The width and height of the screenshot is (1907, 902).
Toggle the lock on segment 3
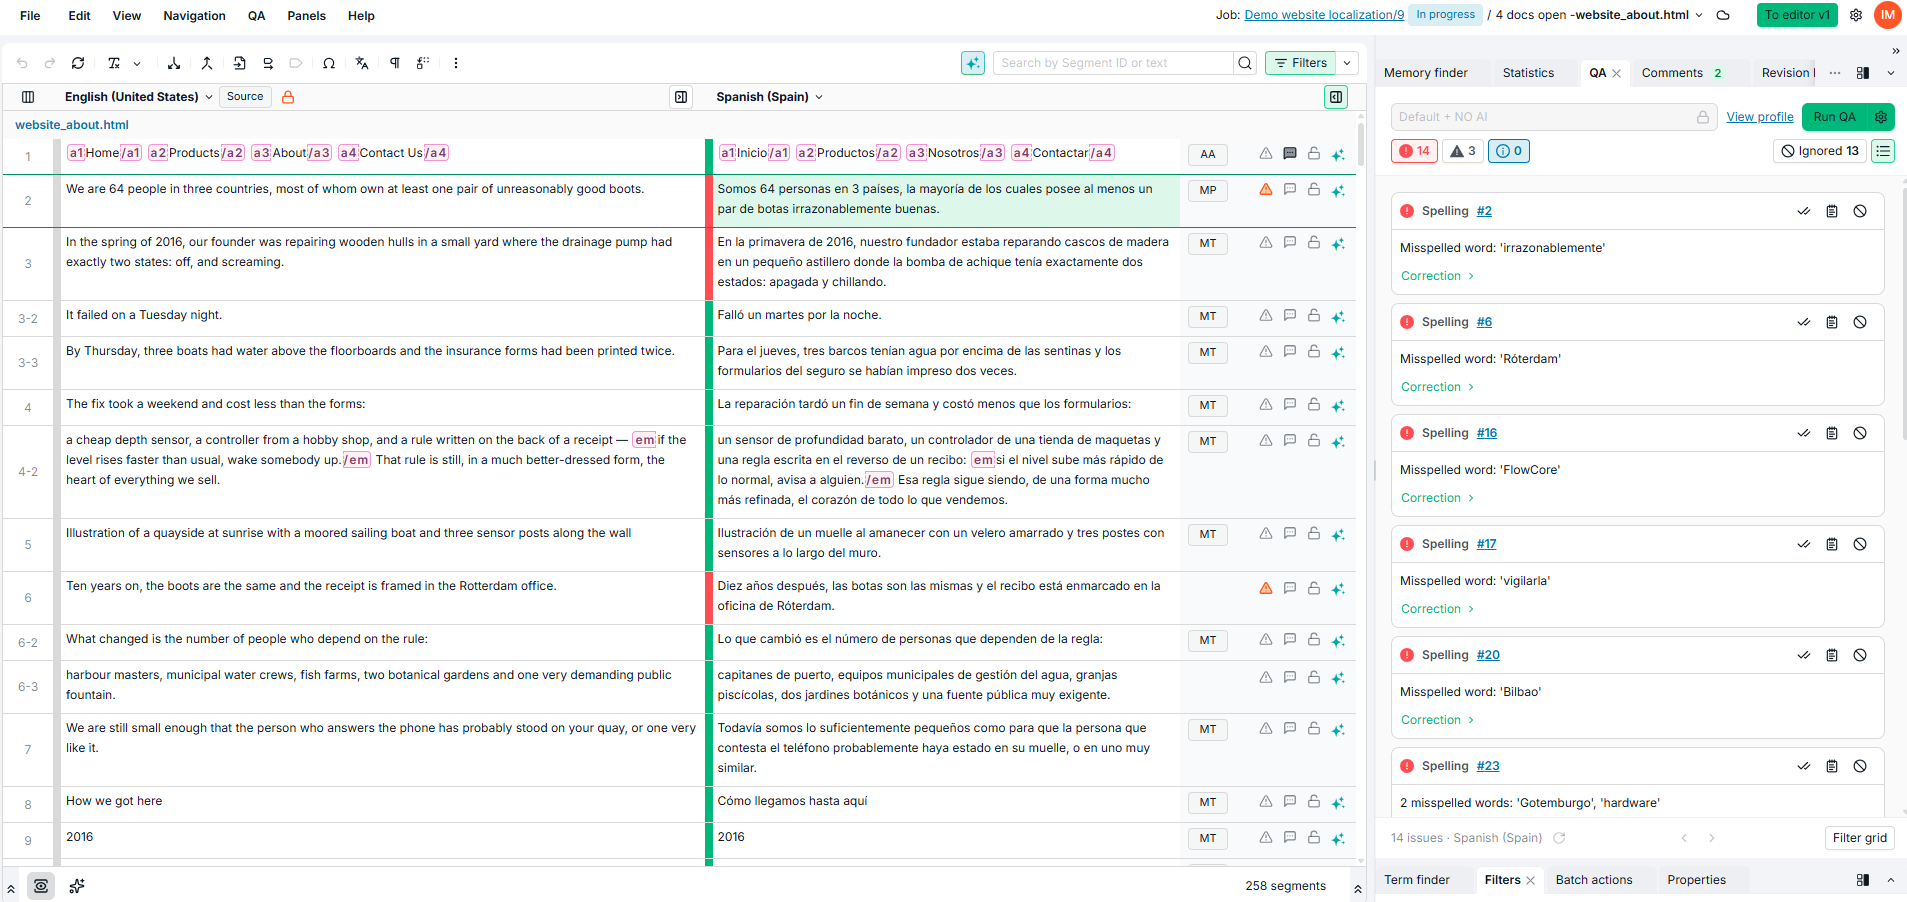click(x=1314, y=242)
